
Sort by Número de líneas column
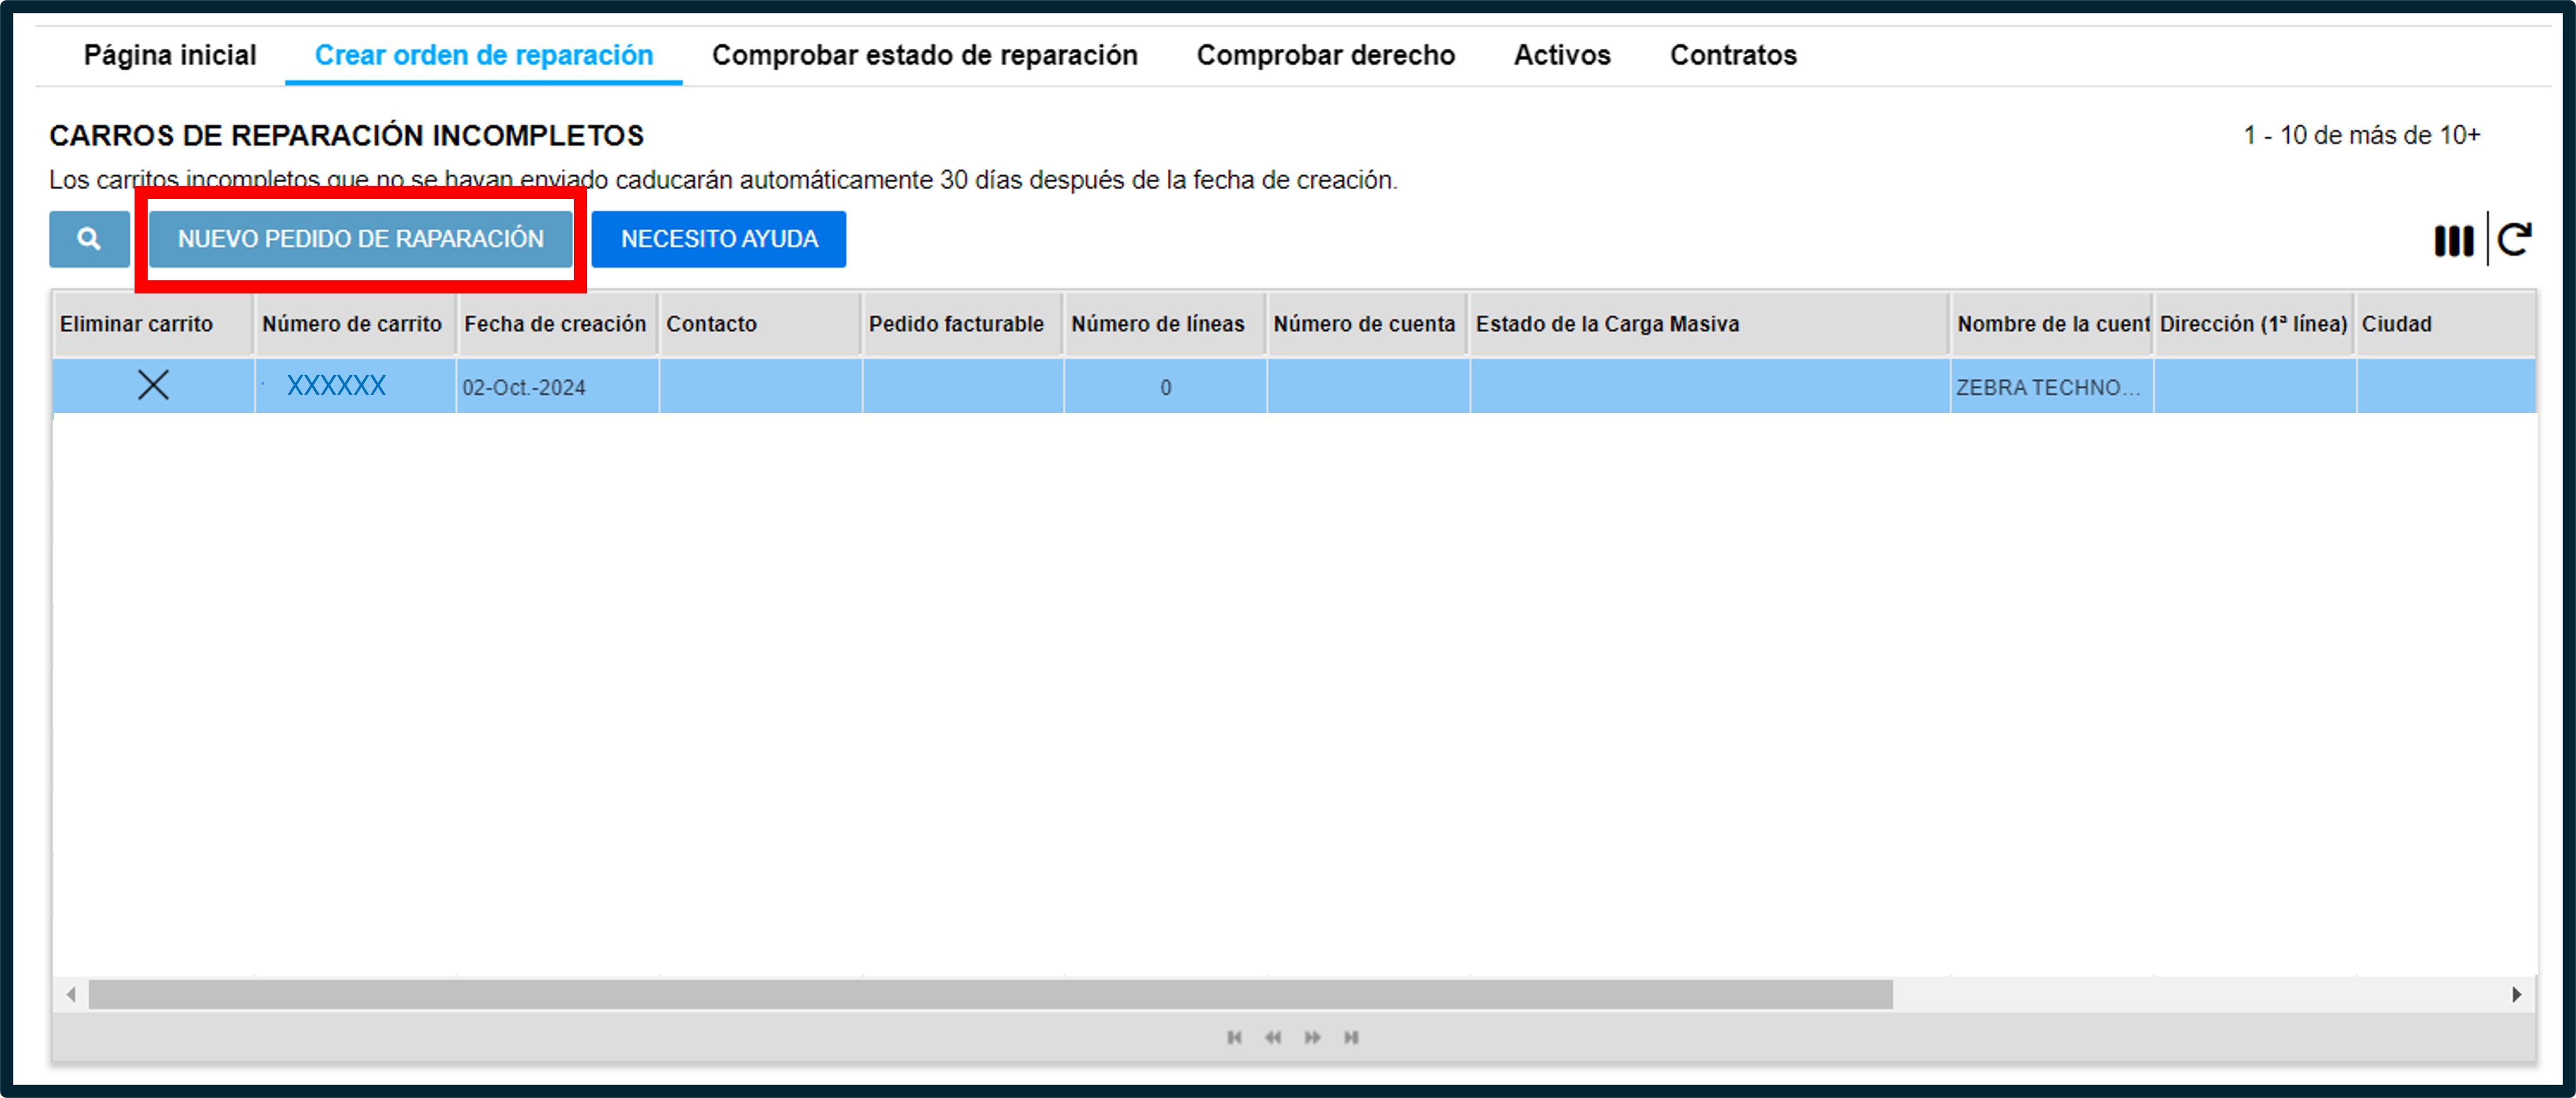point(1165,324)
